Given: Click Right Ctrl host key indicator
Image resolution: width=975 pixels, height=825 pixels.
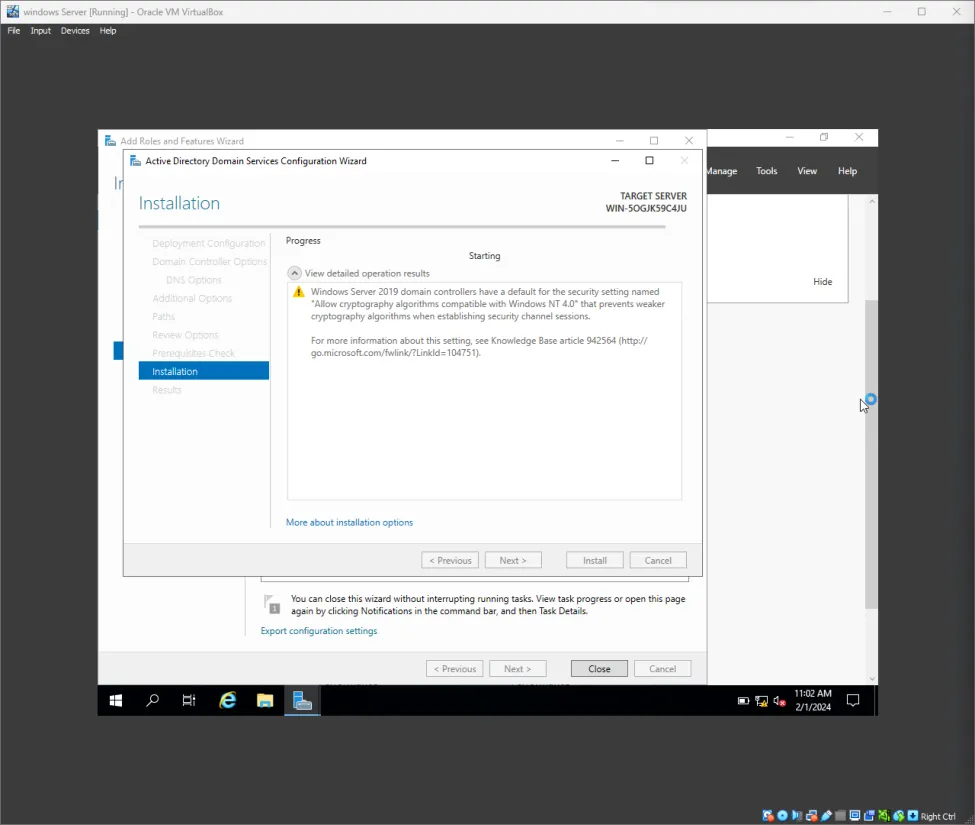Looking at the screenshot, I should [x=938, y=816].
